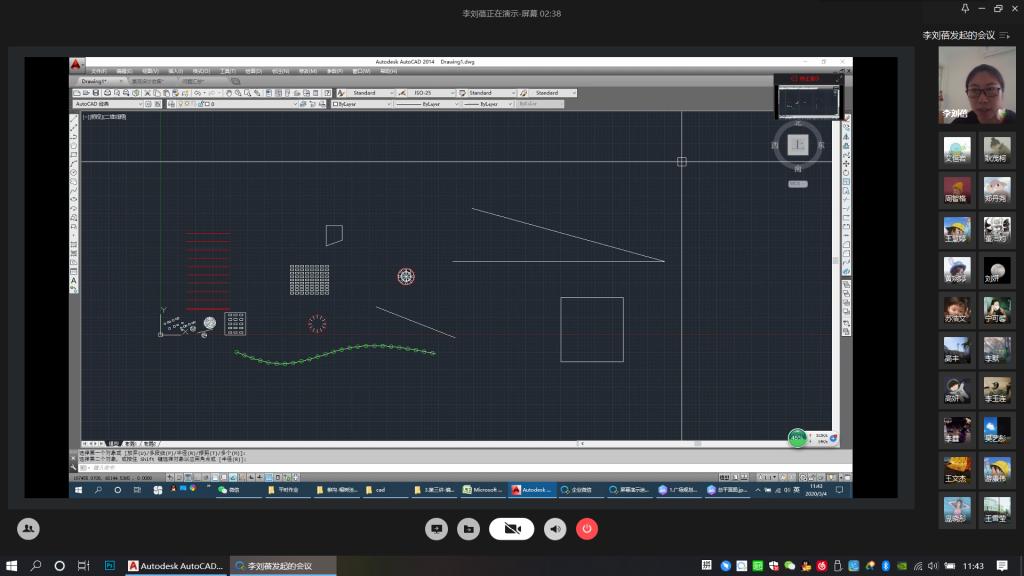The height and width of the screenshot is (576, 1024).
Task: Open the ByLayer lineweight dropdown
Action: click(488, 104)
